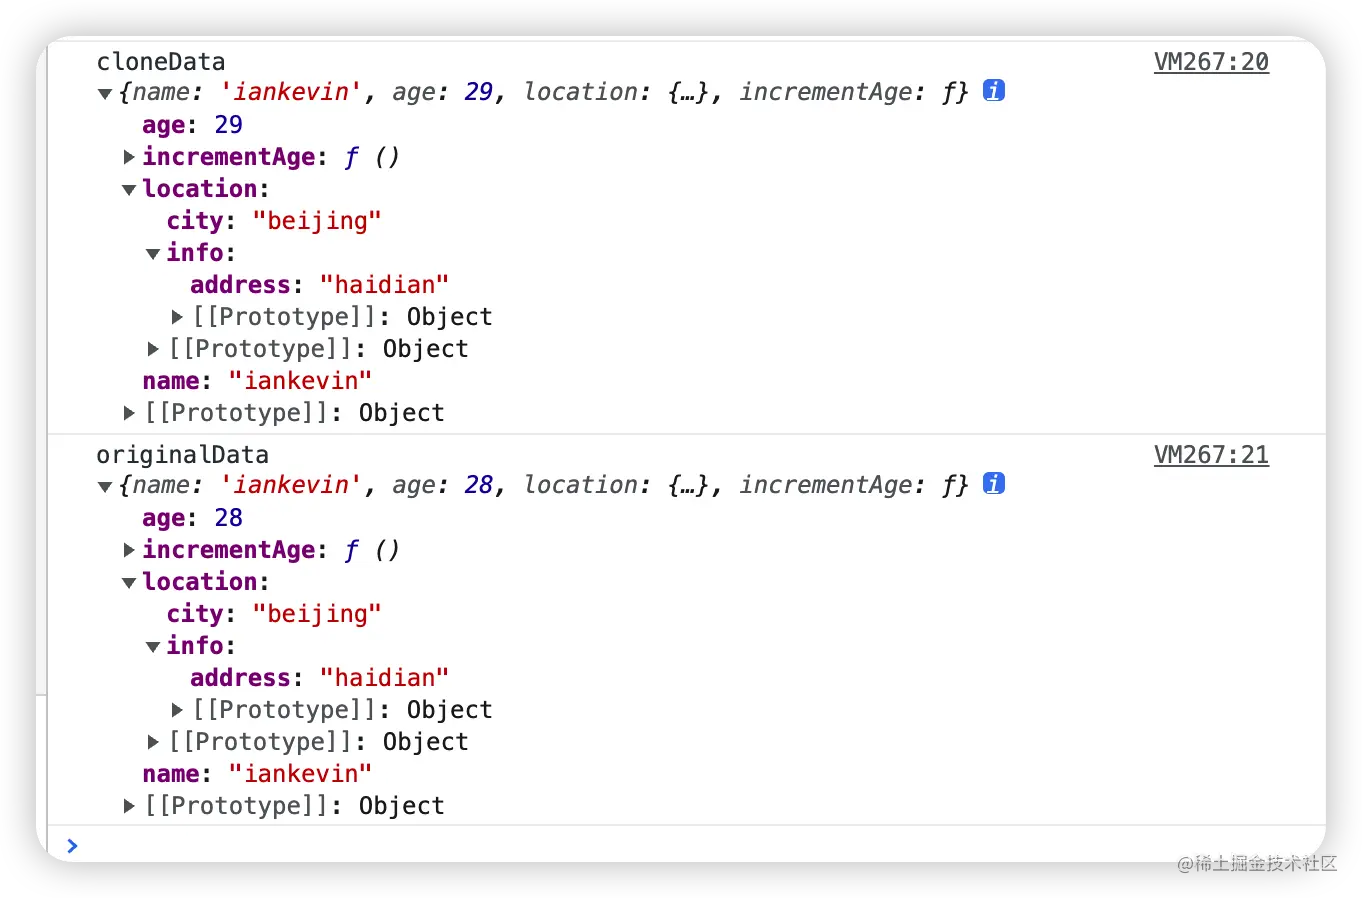Click address "haidian" value in cloneData
This screenshot has width=1362, height=898.
point(384,285)
